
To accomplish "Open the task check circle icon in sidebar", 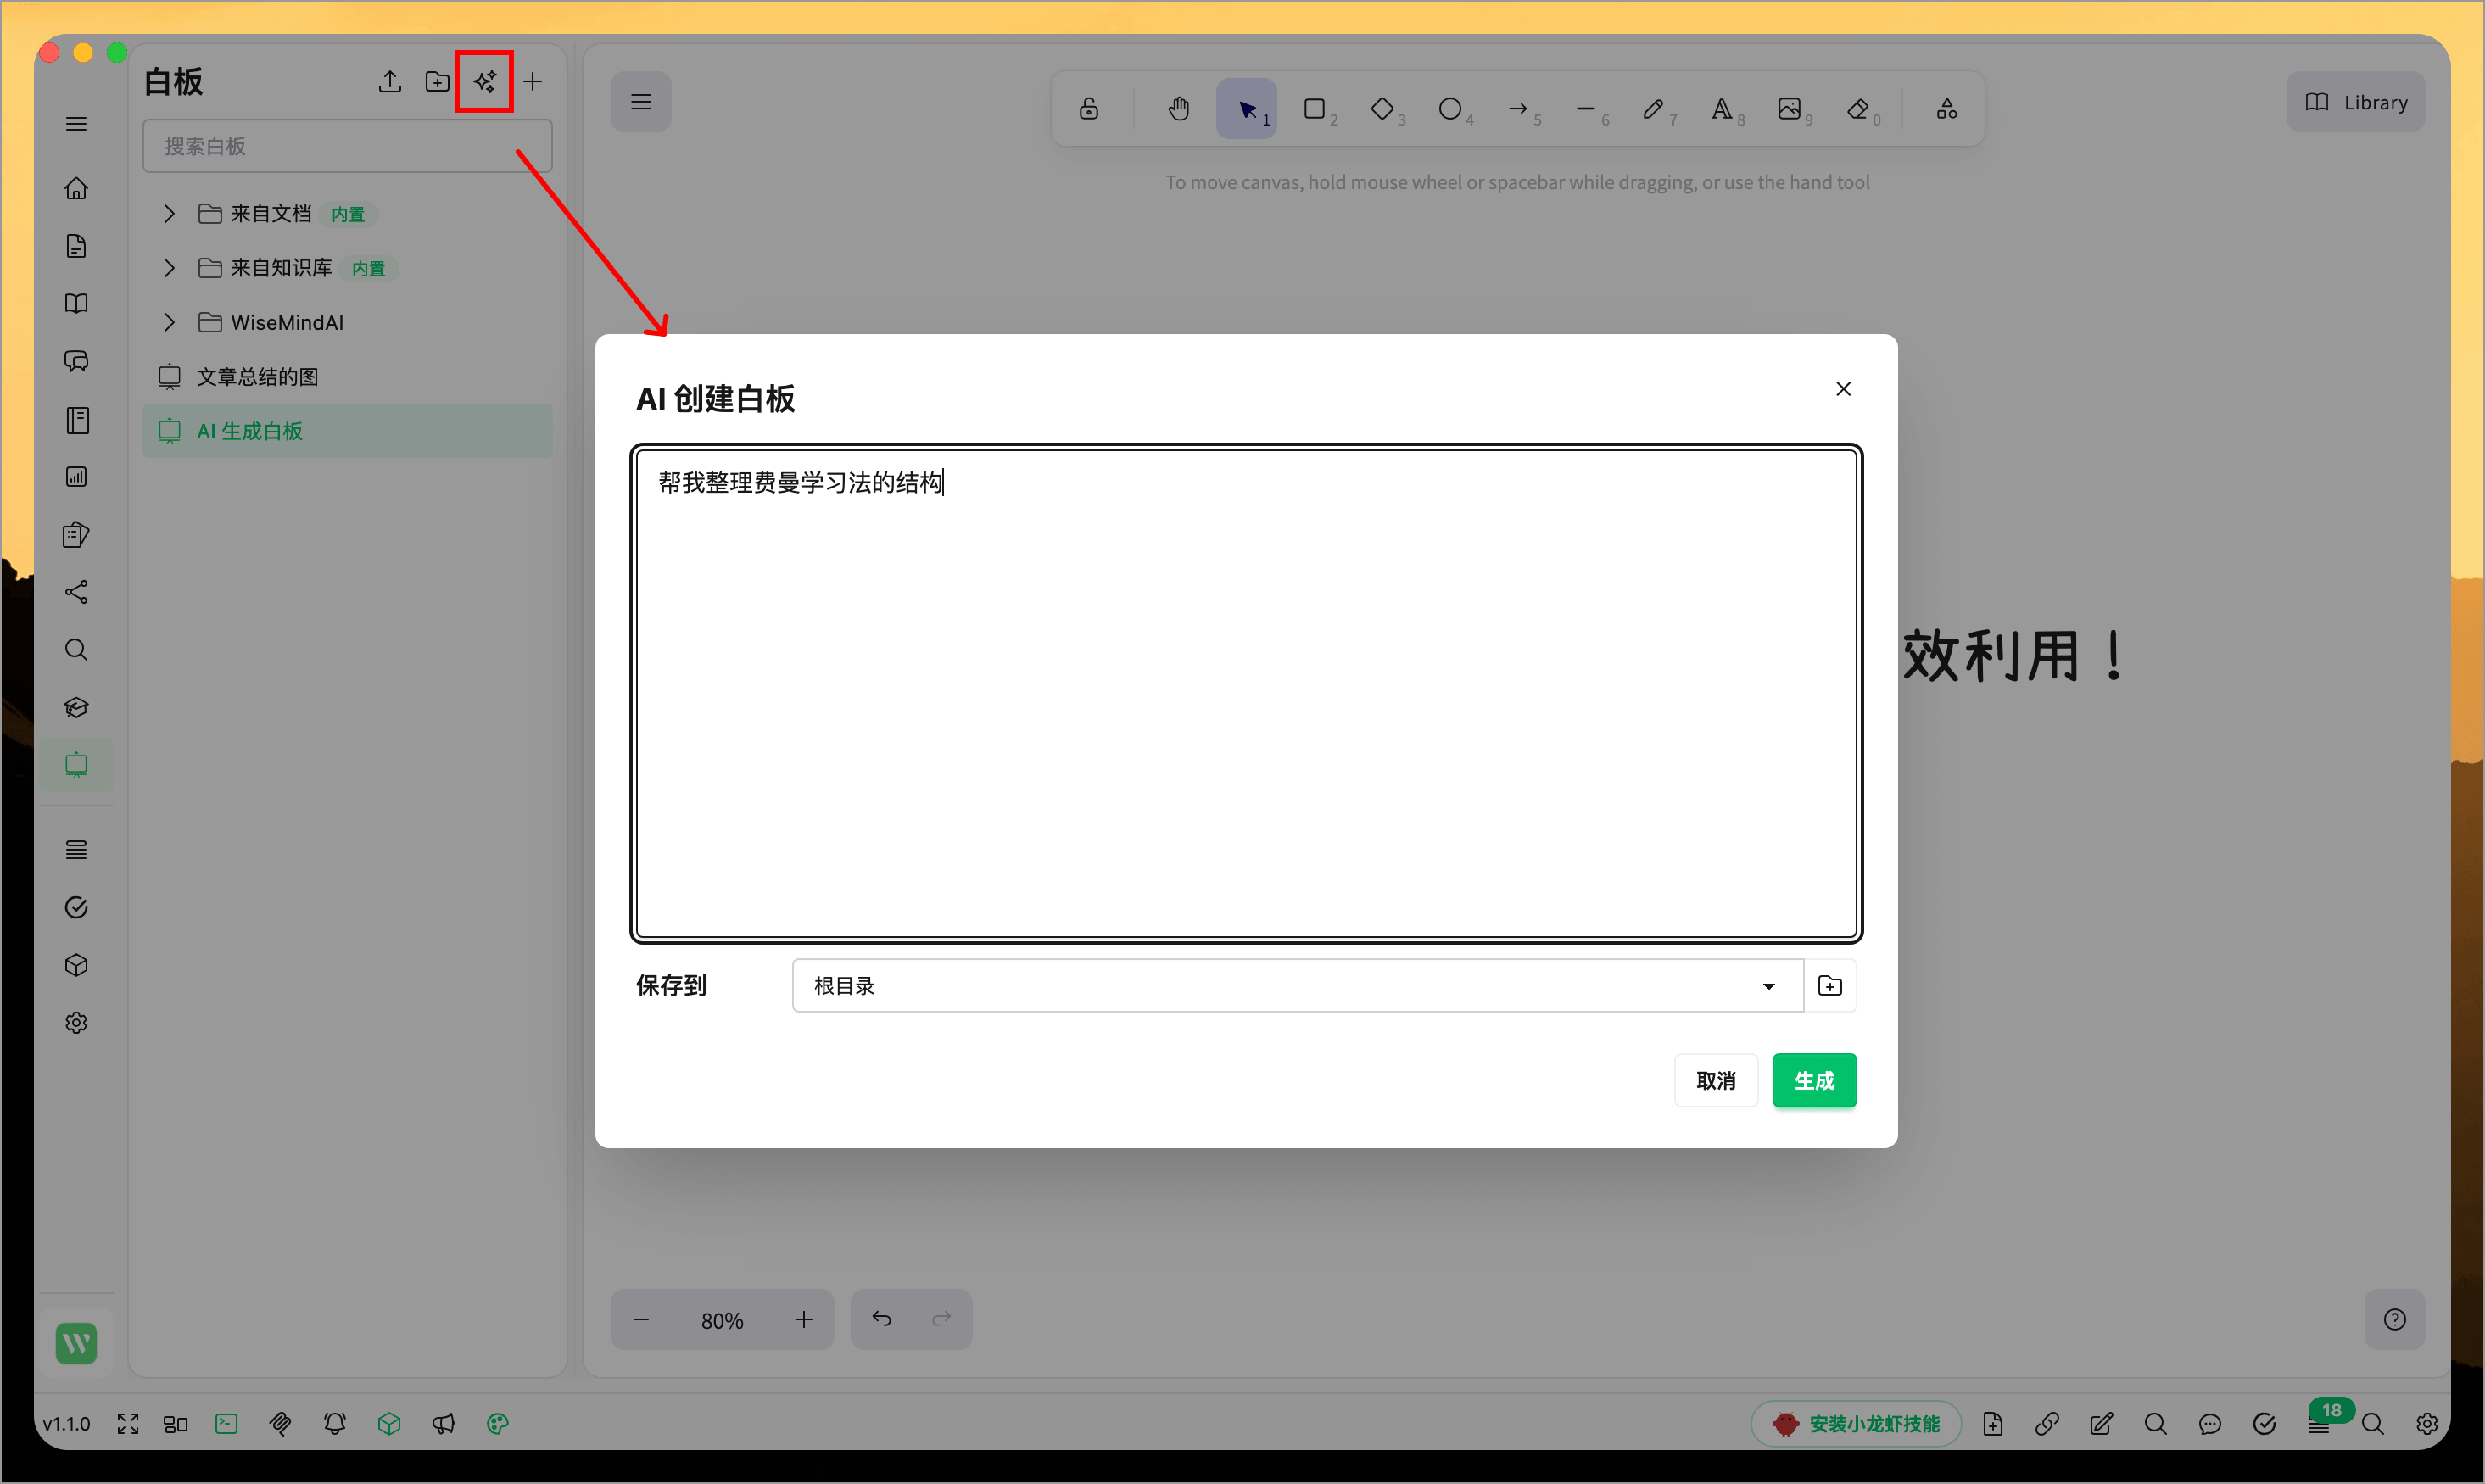I will (x=76, y=908).
